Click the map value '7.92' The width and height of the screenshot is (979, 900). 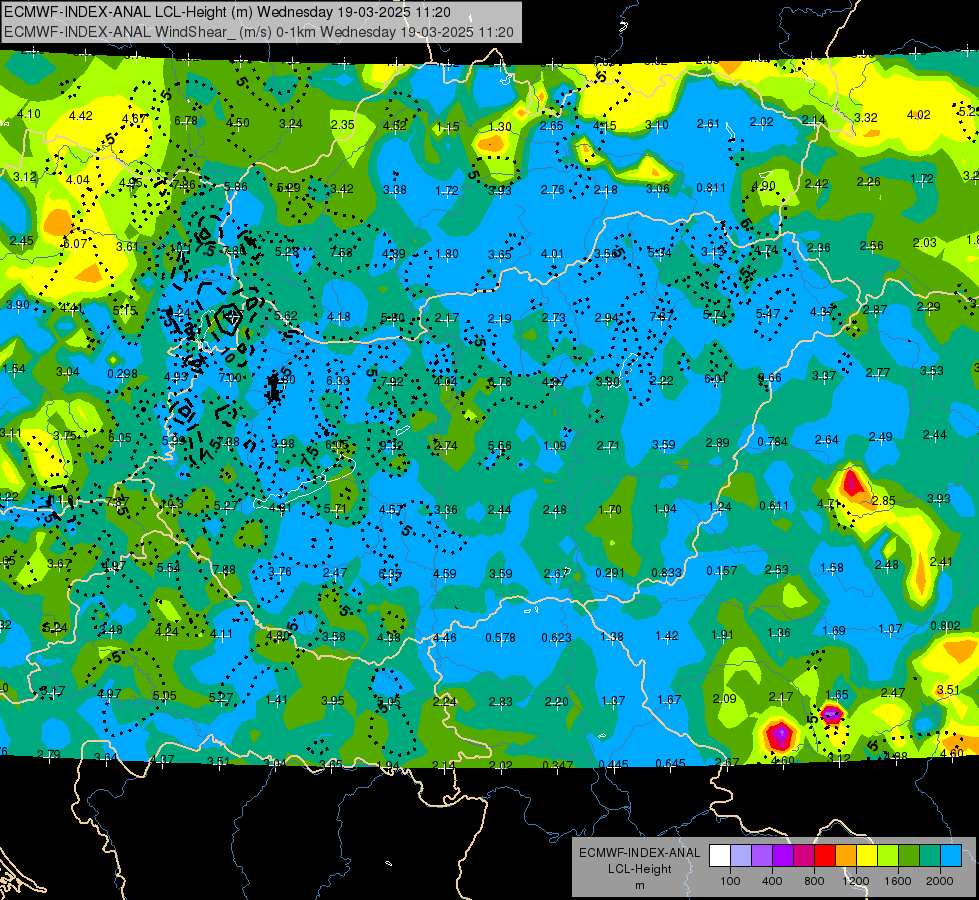pyautogui.click(x=392, y=381)
